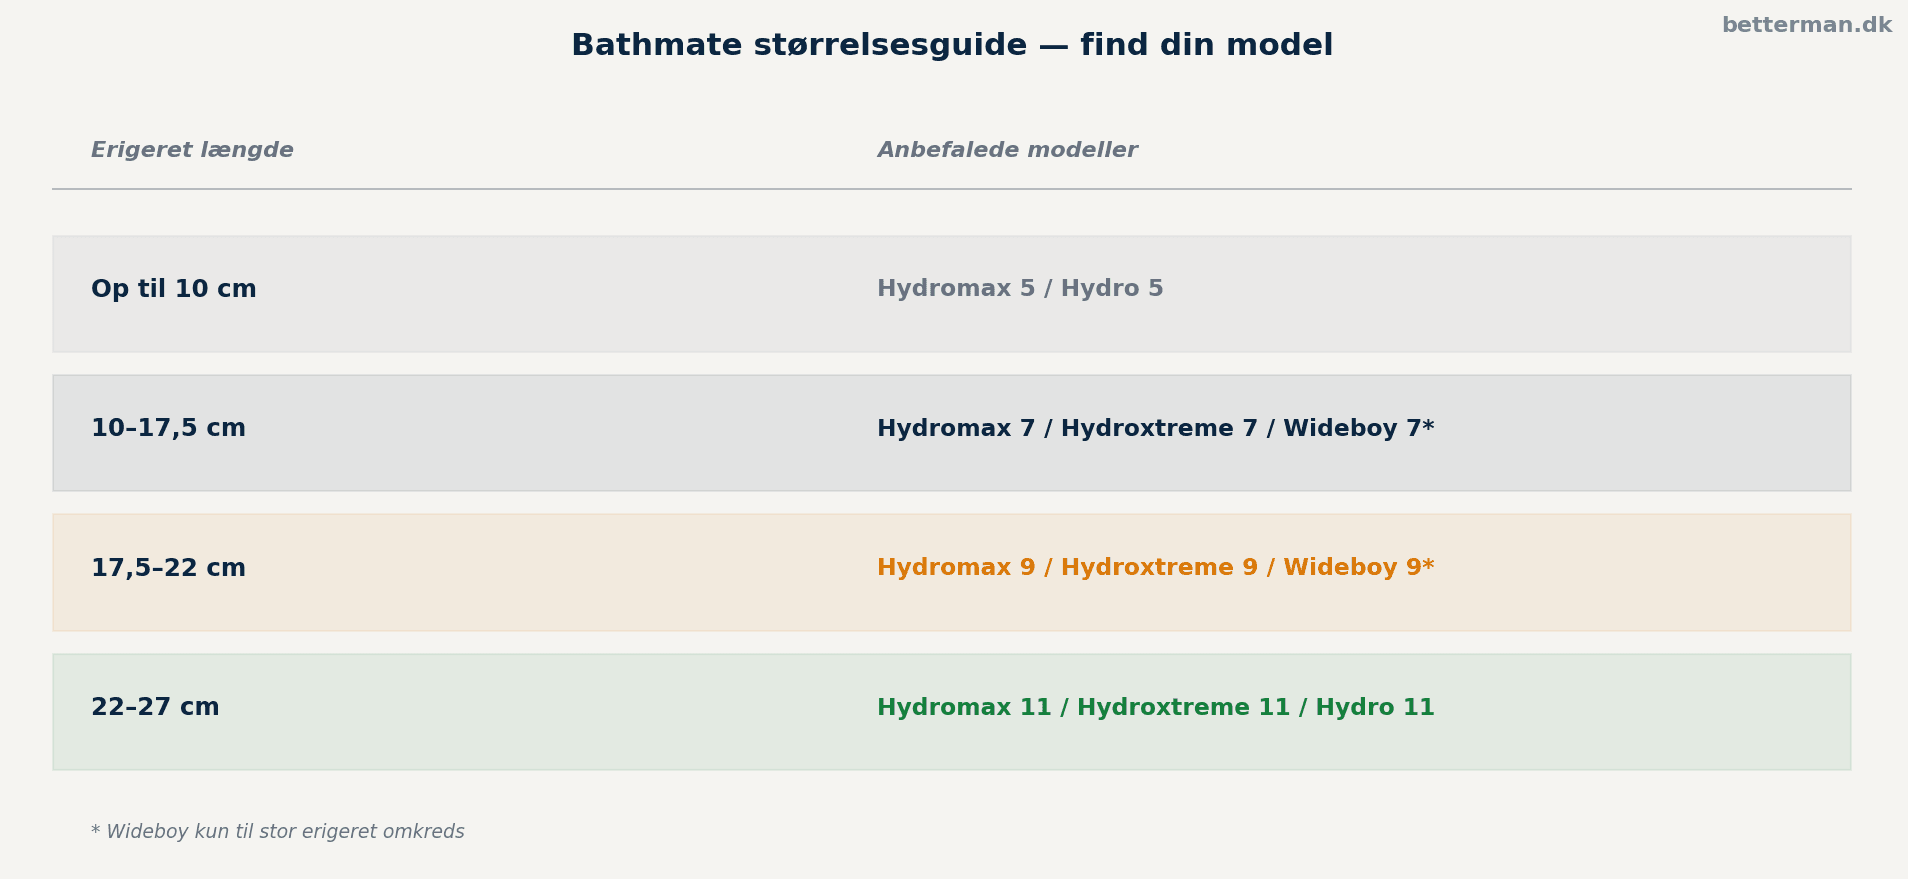
Task: Click the 'Erigeret længde' column header
Action: (192, 151)
